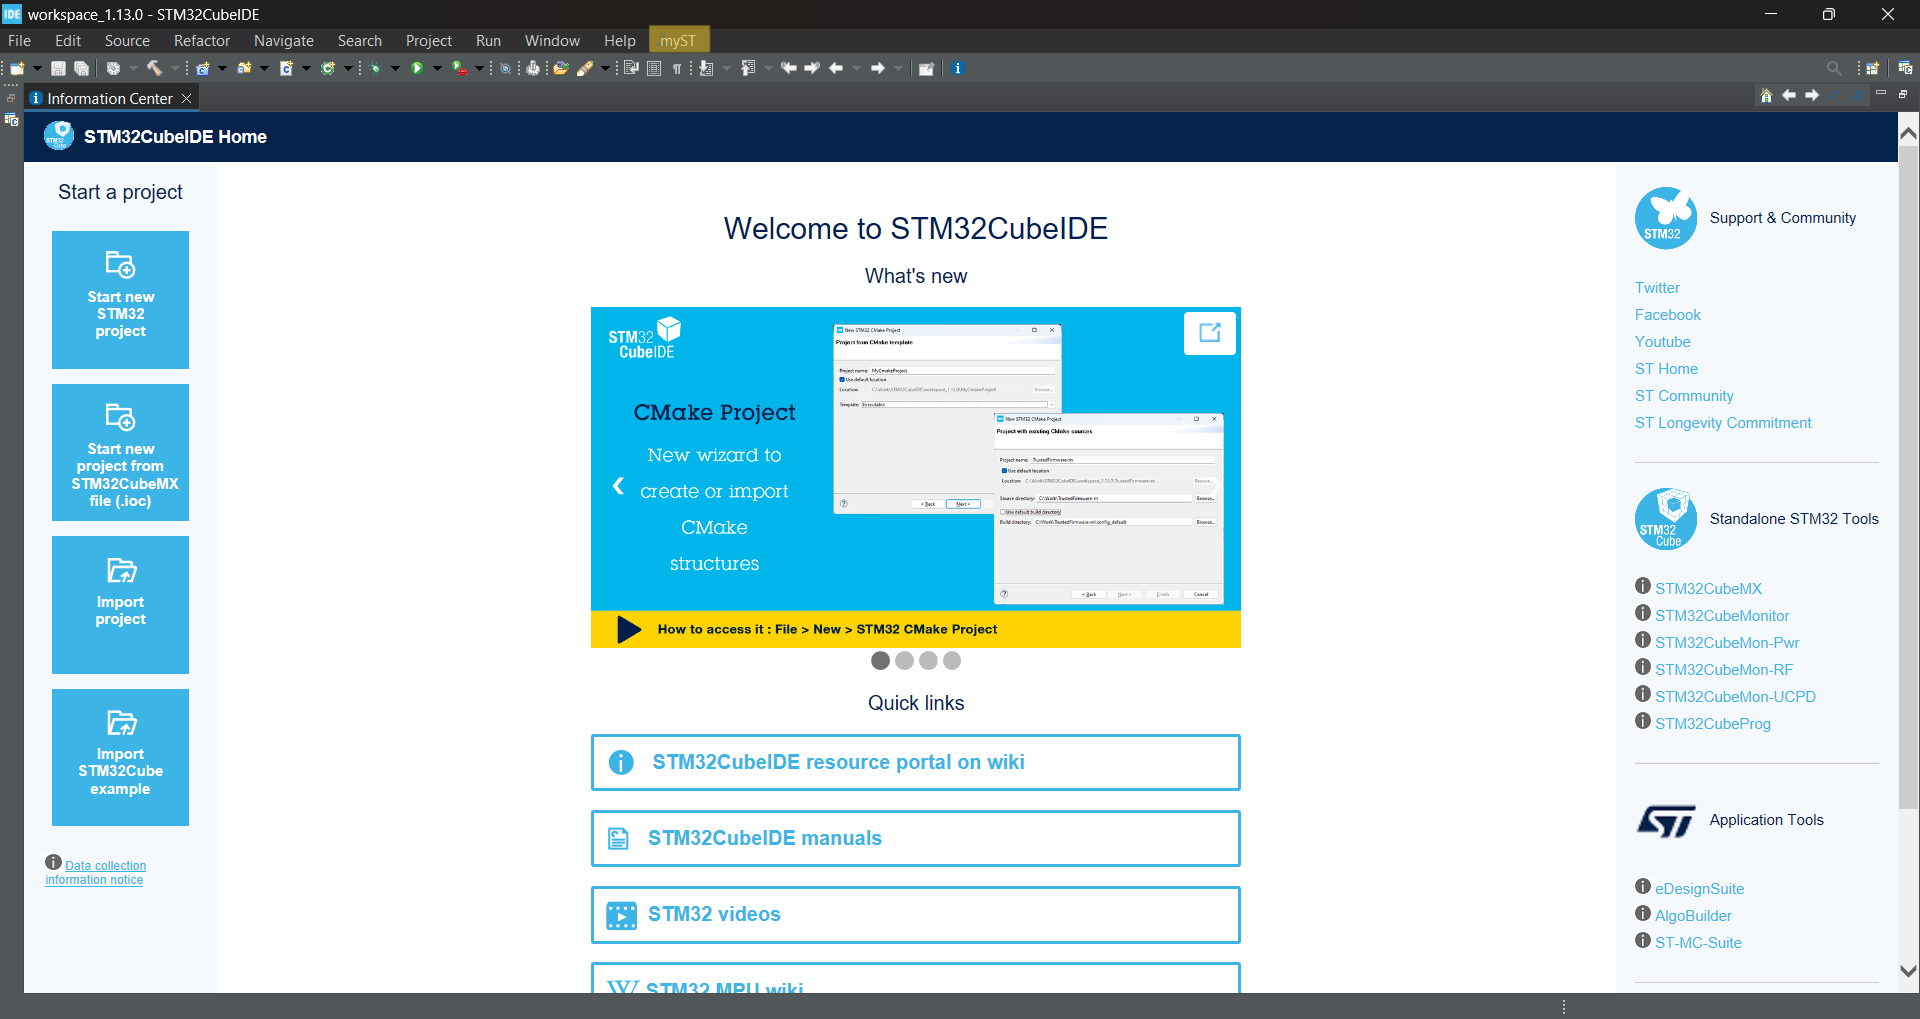Toggle the Pin Editor button
Viewport: 1920px width, 1019px height.
[926, 67]
